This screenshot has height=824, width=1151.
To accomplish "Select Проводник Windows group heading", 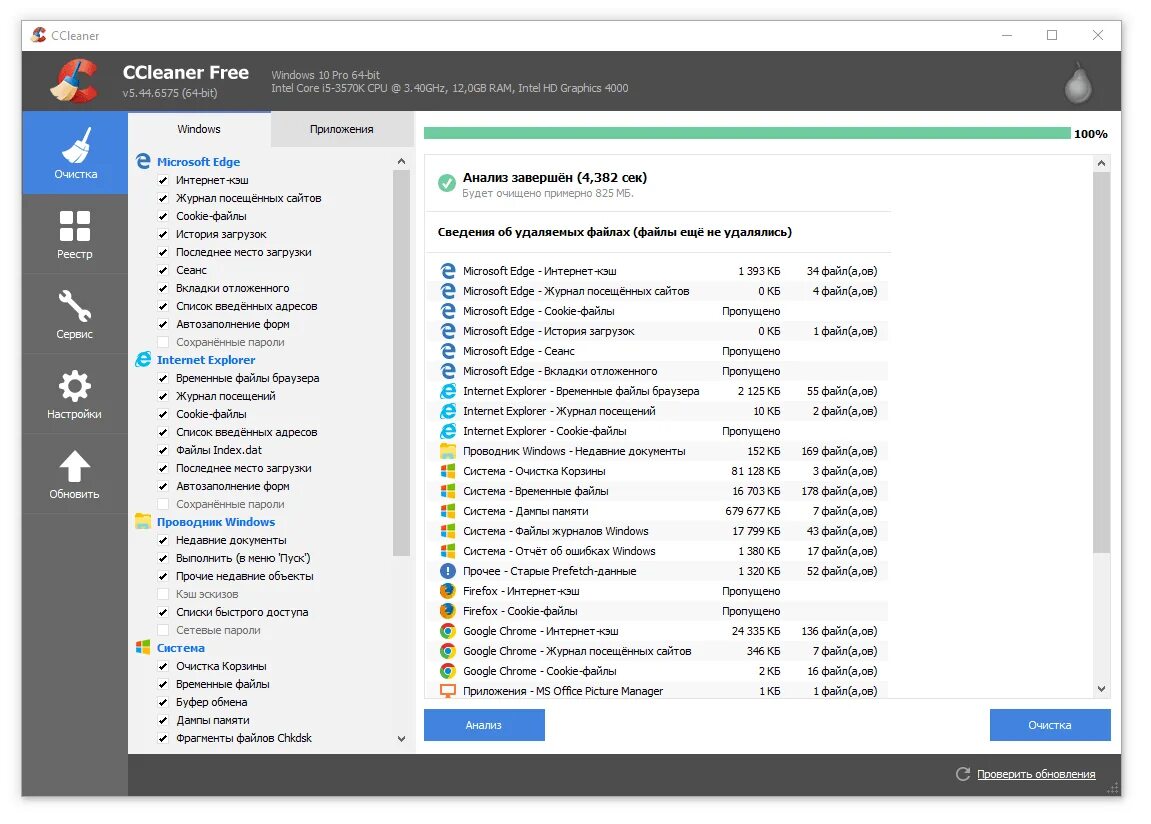I will click(x=216, y=522).
